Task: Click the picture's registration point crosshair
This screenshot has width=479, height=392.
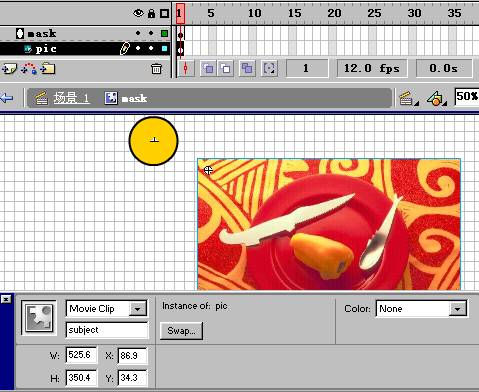Action: click(x=208, y=170)
